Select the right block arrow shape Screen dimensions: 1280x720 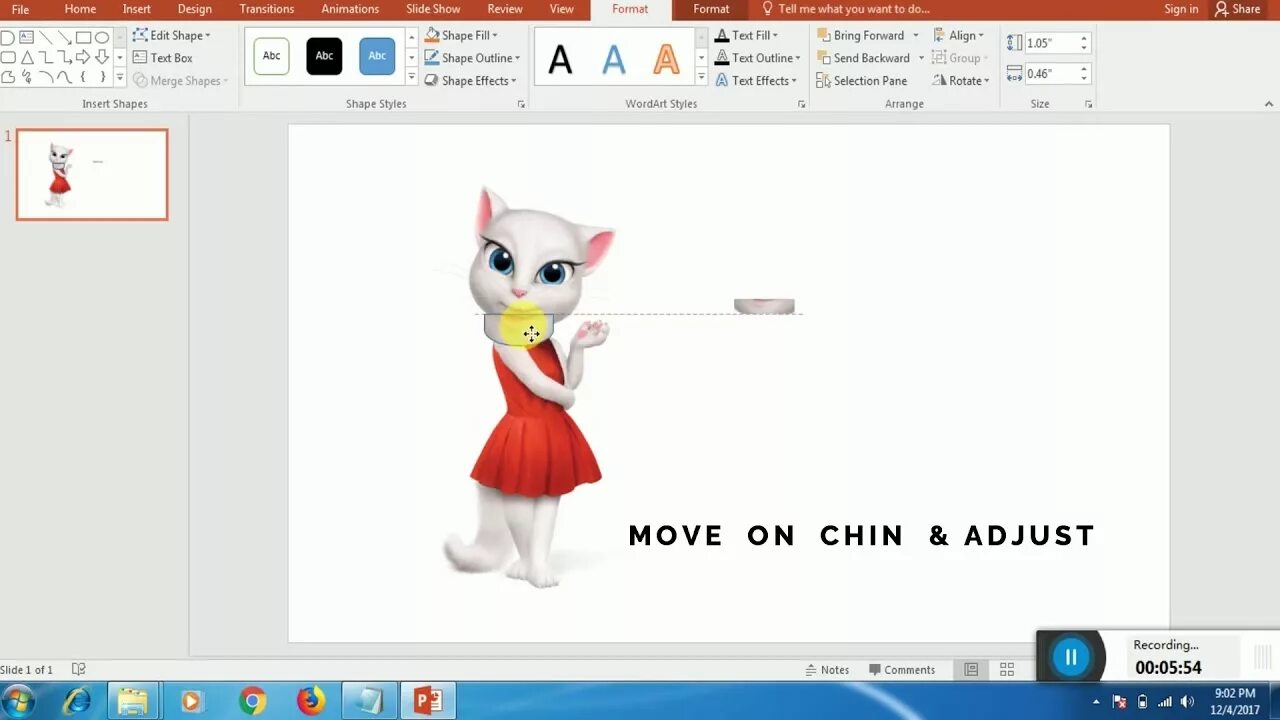83,57
